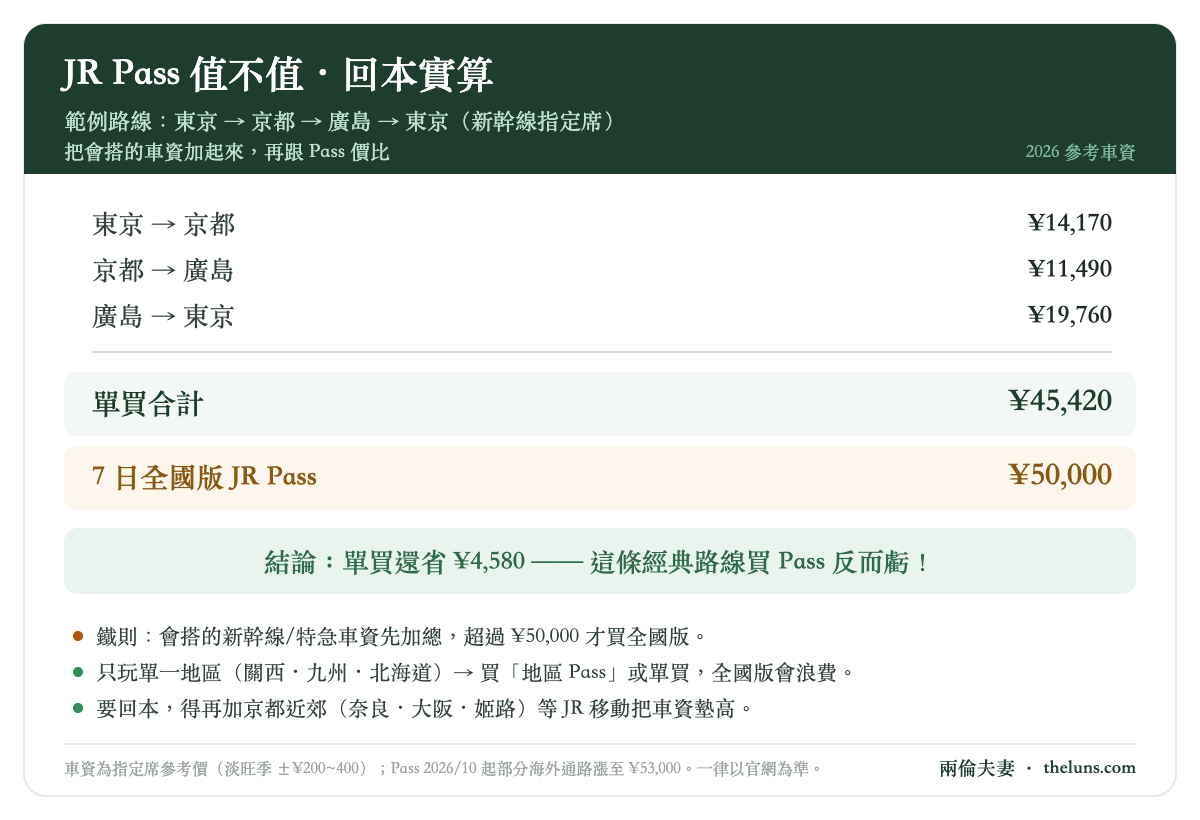1200x820 pixels.
Task: Select the tip line starting '只玩單一地區'
Action: (477, 673)
